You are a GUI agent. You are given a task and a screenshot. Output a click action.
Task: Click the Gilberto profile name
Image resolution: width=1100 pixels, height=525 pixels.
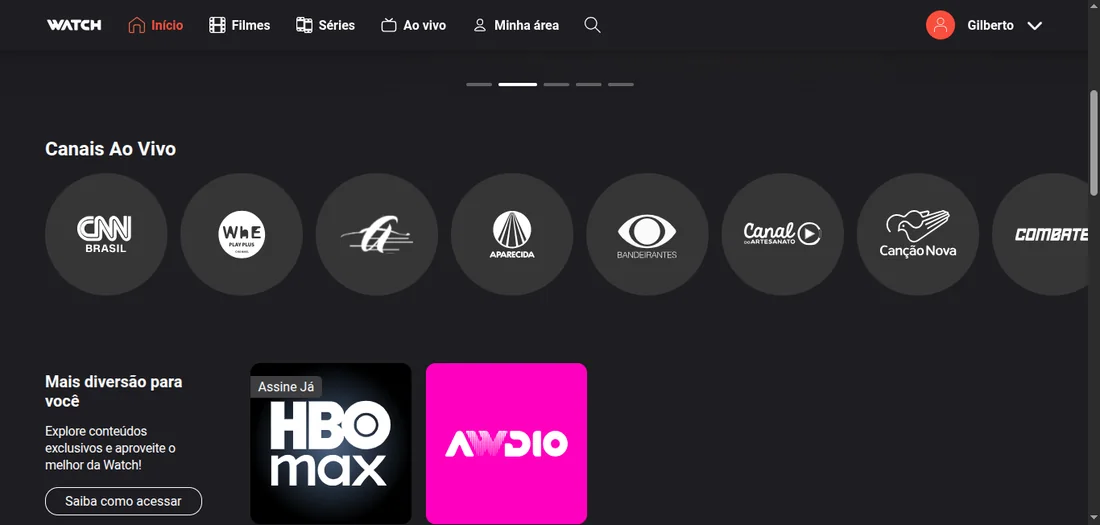(990, 25)
